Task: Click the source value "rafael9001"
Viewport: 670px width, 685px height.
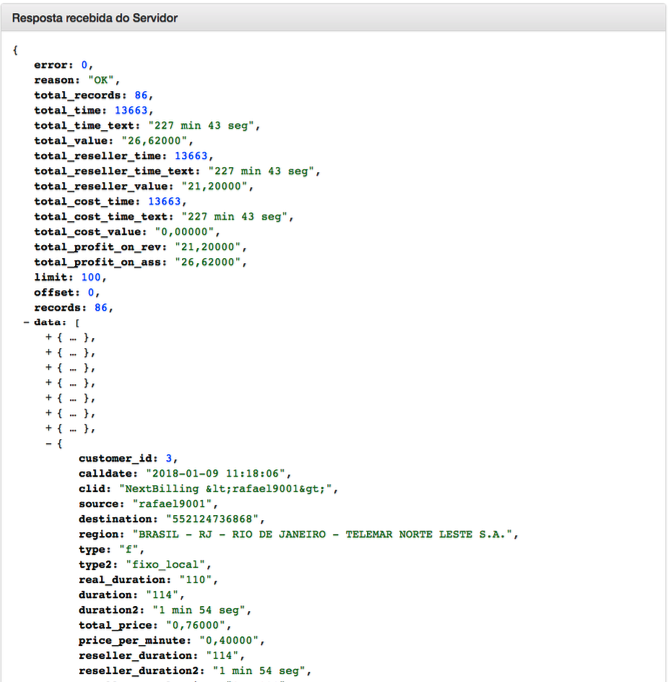Action: (172, 504)
